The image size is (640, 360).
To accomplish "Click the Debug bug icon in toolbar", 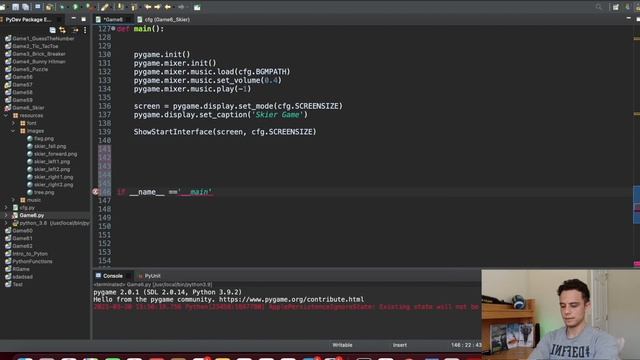I will (62, 7).
